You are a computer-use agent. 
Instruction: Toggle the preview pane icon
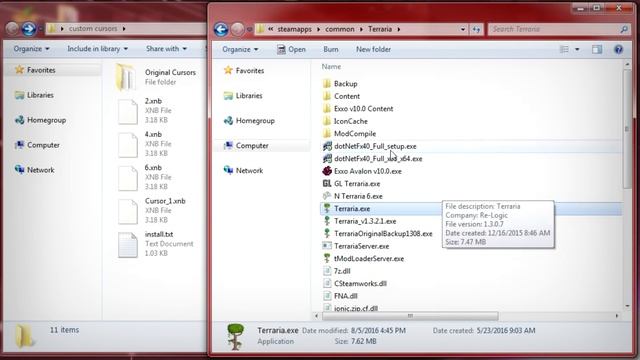click(597, 49)
